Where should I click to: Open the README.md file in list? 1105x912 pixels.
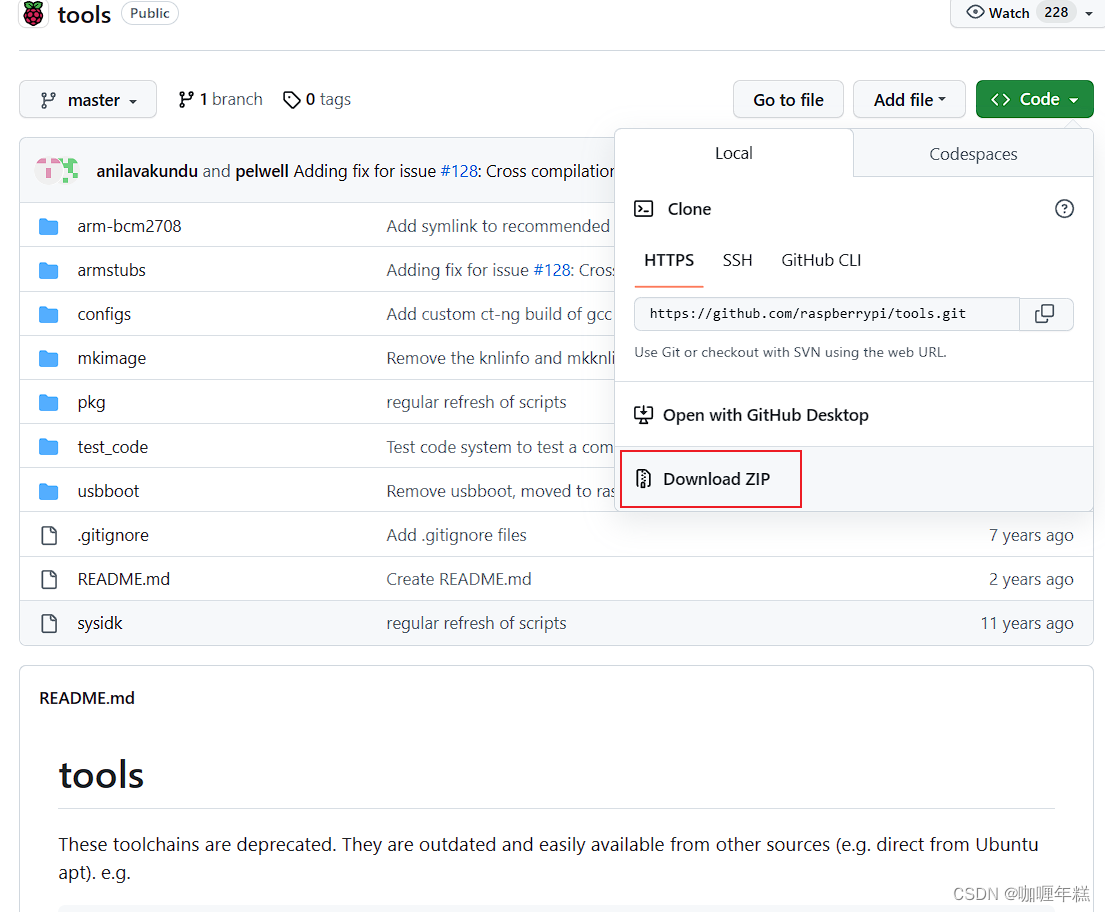point(123,579)
